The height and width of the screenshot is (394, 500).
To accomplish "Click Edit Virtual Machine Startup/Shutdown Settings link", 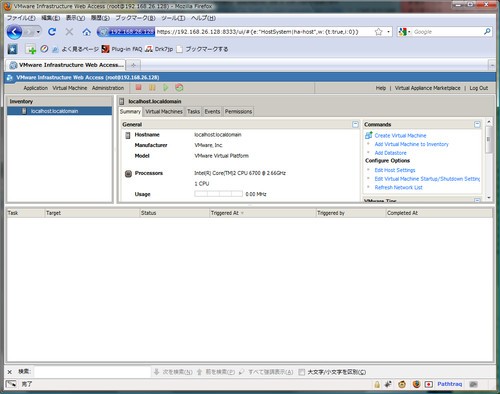I will click(427, 179).
